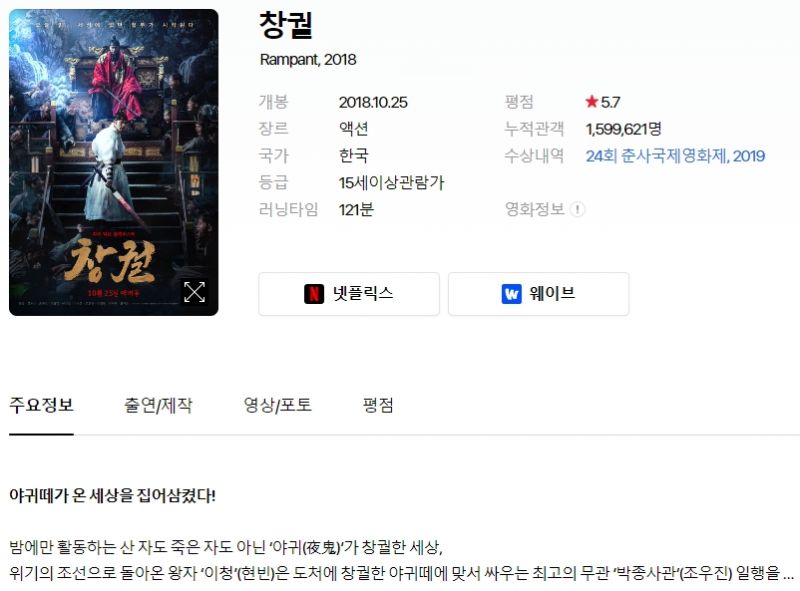
Task: Open the 넷플릭스 streaming button
Action: click(349, 294)
